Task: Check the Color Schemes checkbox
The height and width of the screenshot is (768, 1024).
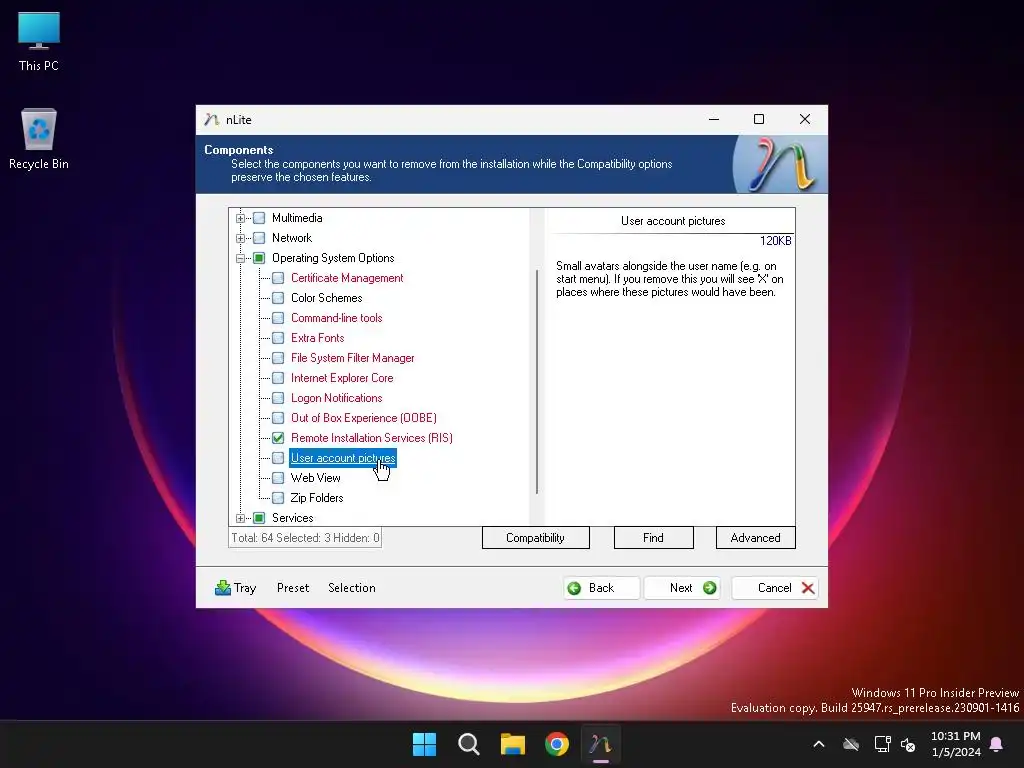Action: [278, 298]
